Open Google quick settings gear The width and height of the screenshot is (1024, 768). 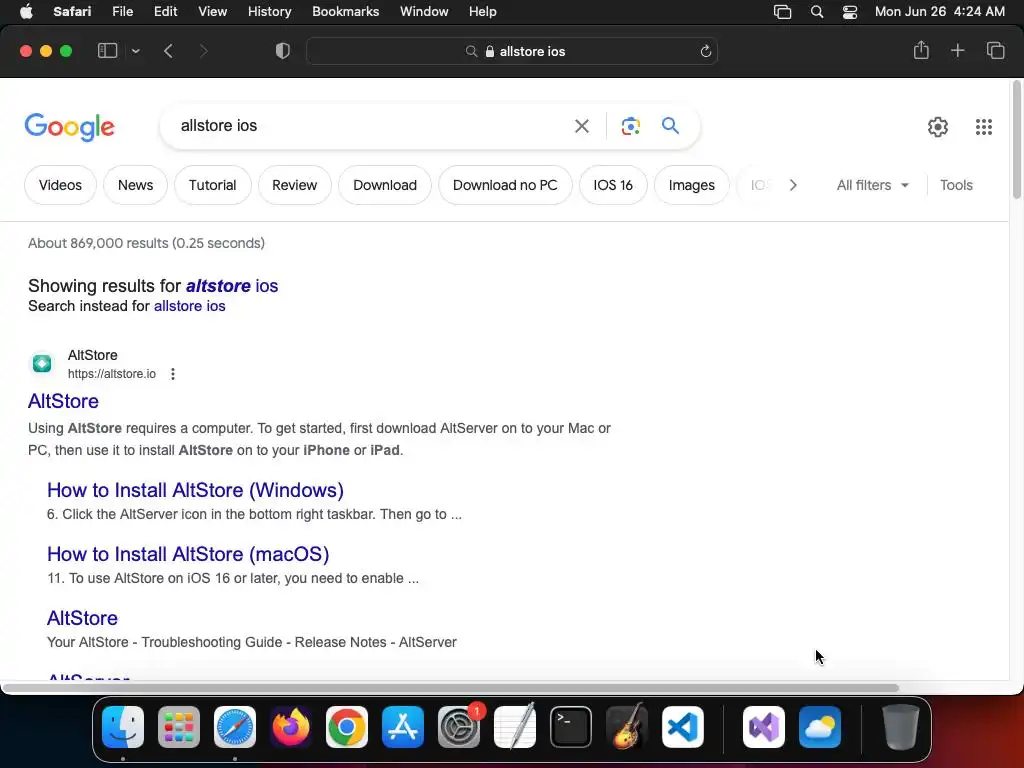938,127
